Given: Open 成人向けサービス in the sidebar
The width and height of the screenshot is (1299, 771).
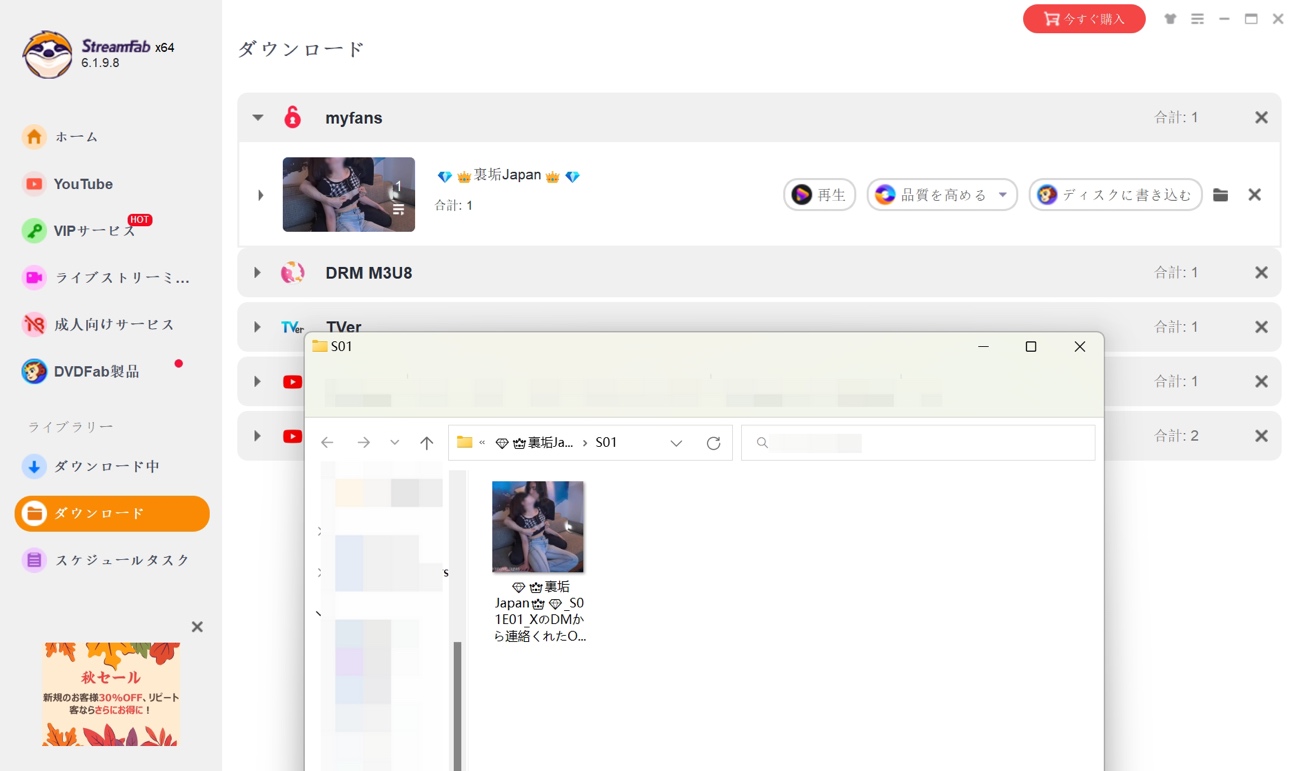Looking at the screenshot, I should 99,324.
